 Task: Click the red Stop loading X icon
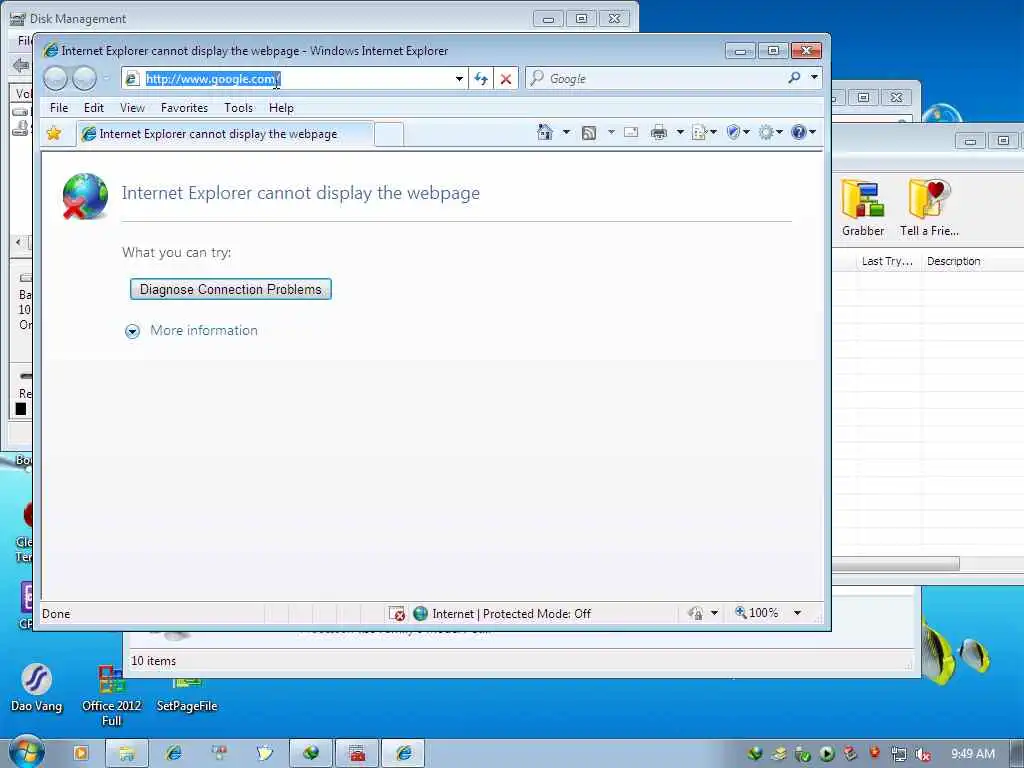pyautogui.click(x=505, y=79)
